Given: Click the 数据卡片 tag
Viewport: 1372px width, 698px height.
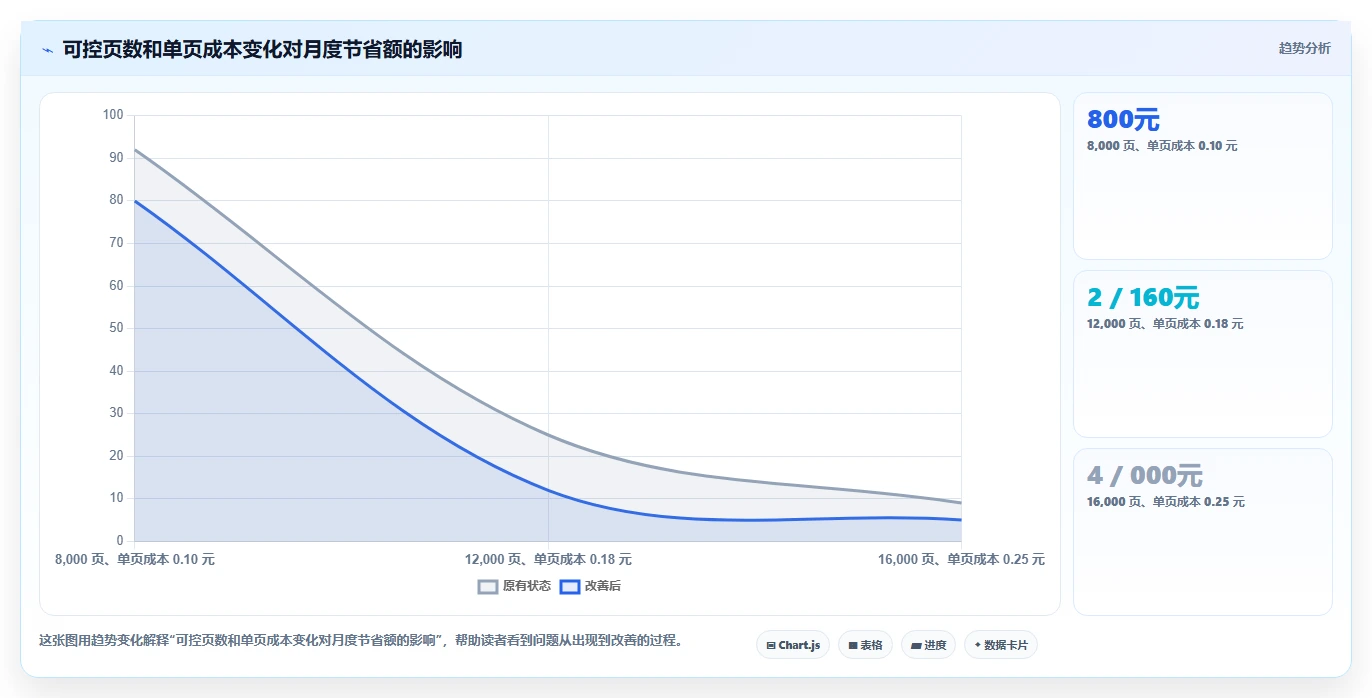Looking at the screenshot, I should click(1000, 645).
